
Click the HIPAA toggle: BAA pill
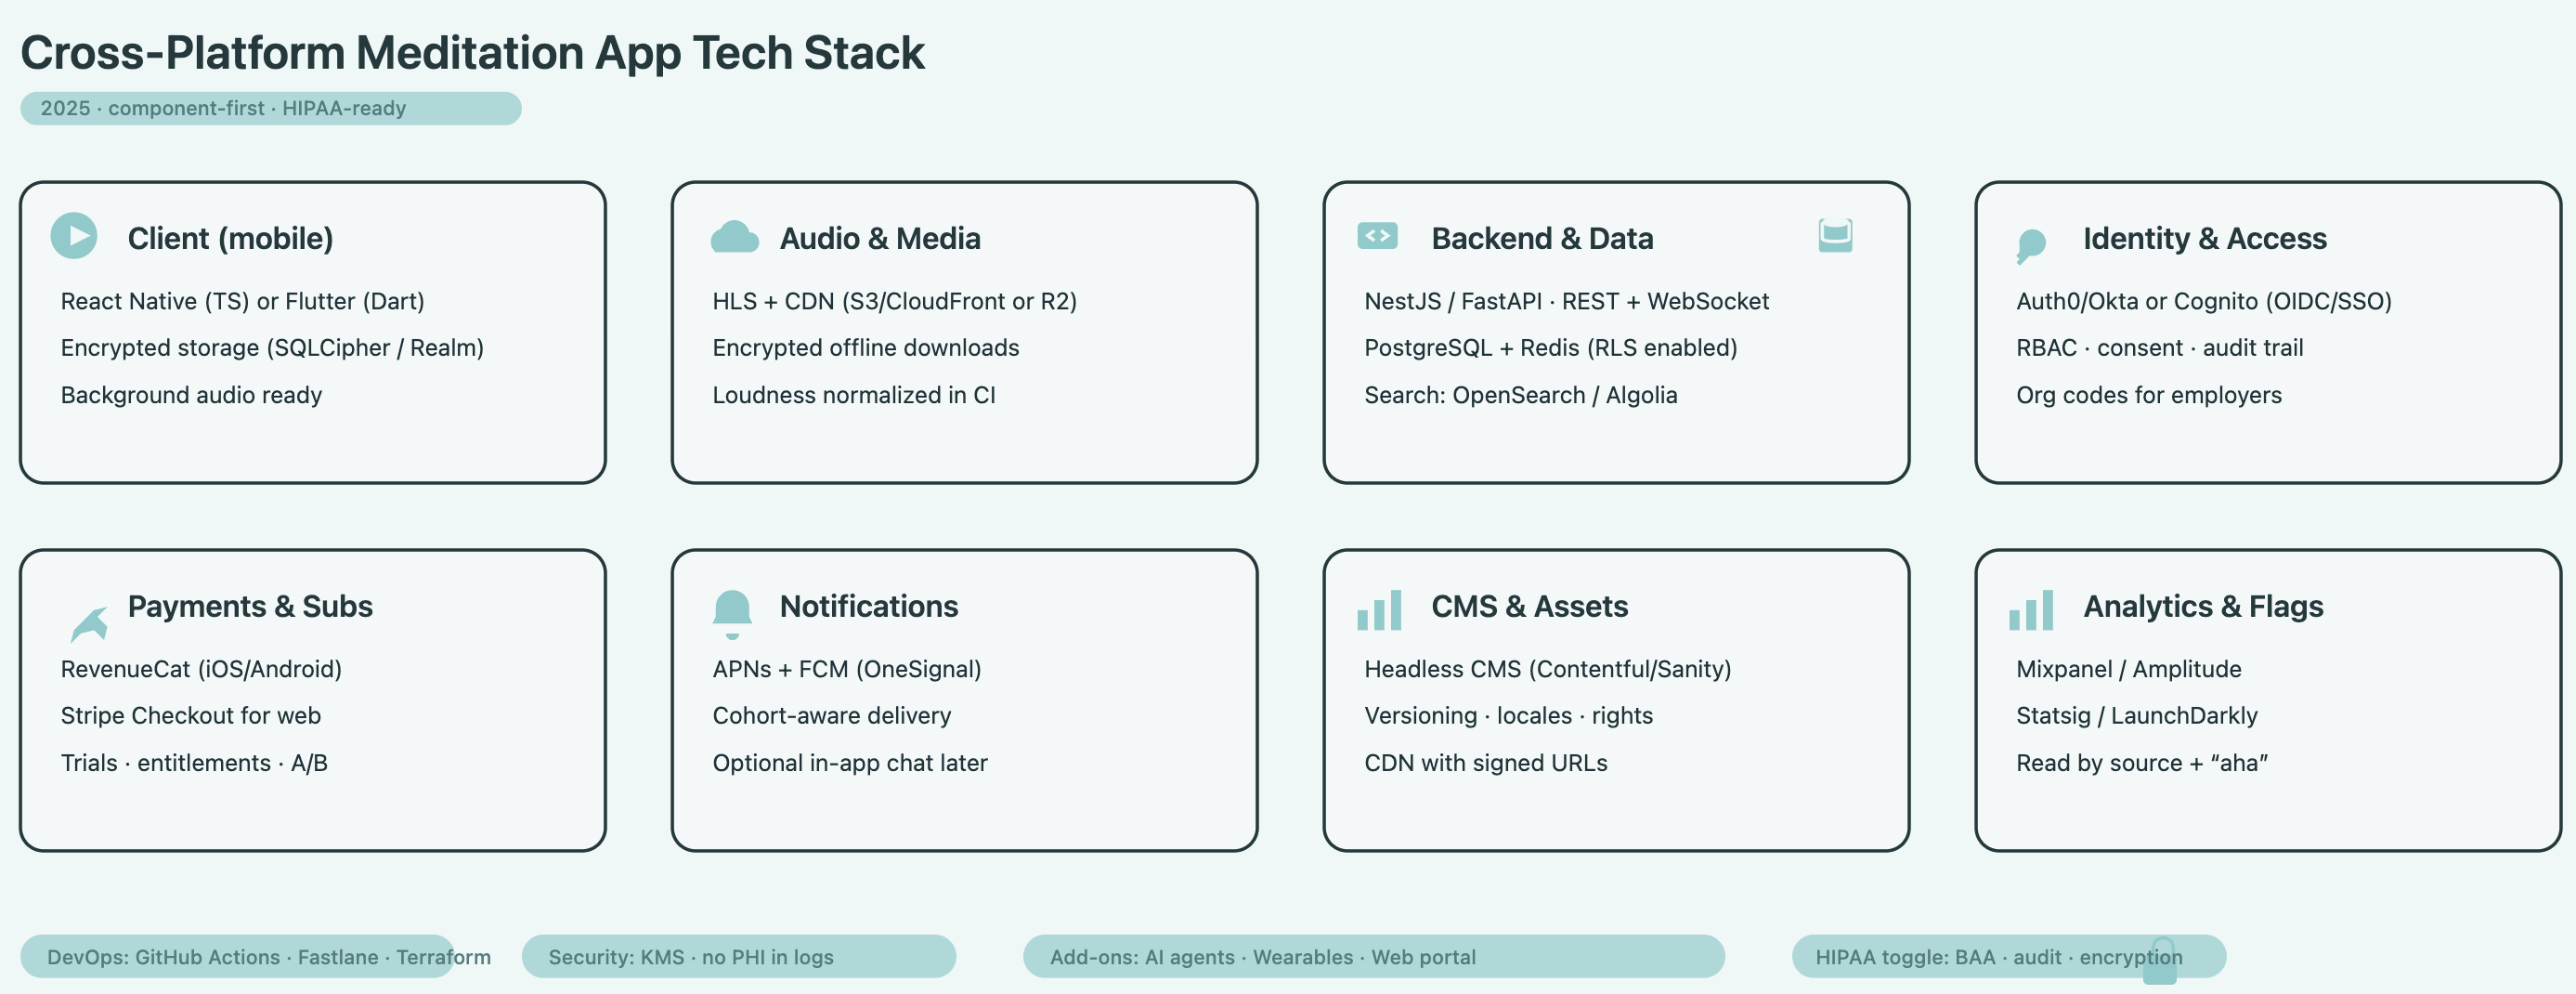(2008, 956)
